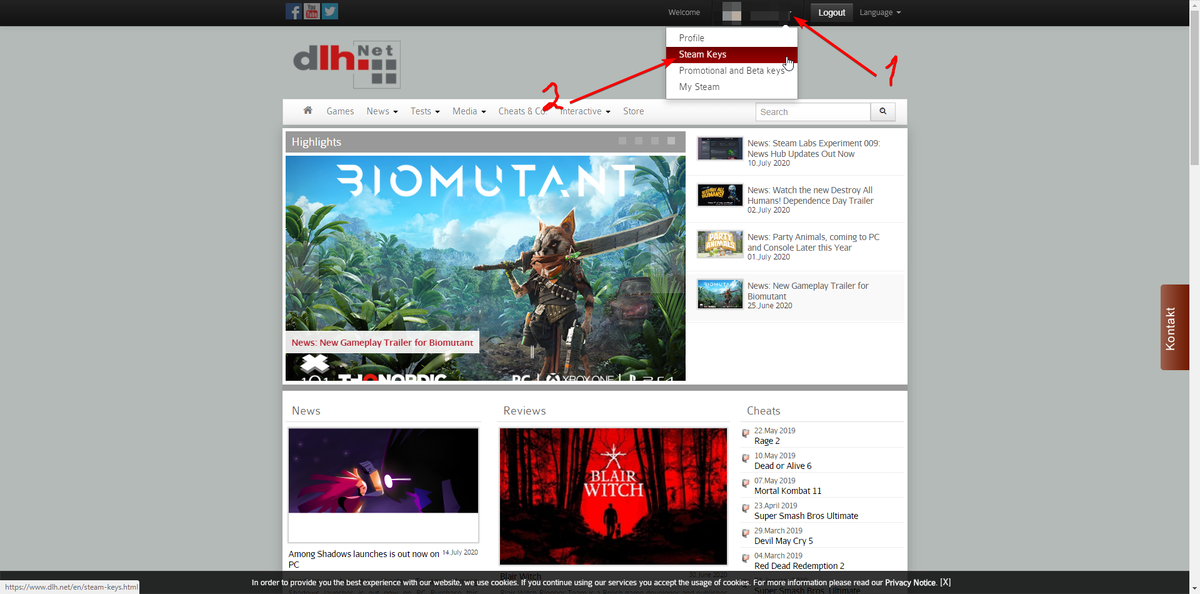
Task: Expand the Interactive menu
Action: (x=585, y=111)
